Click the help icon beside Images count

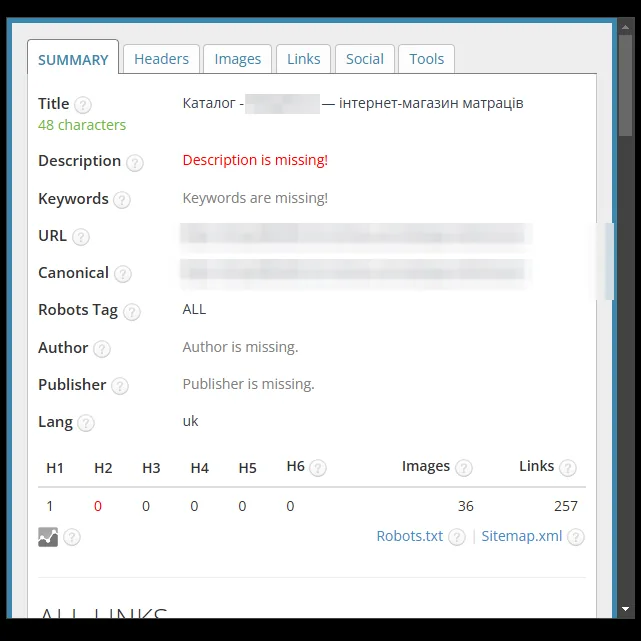pos(464,468)
